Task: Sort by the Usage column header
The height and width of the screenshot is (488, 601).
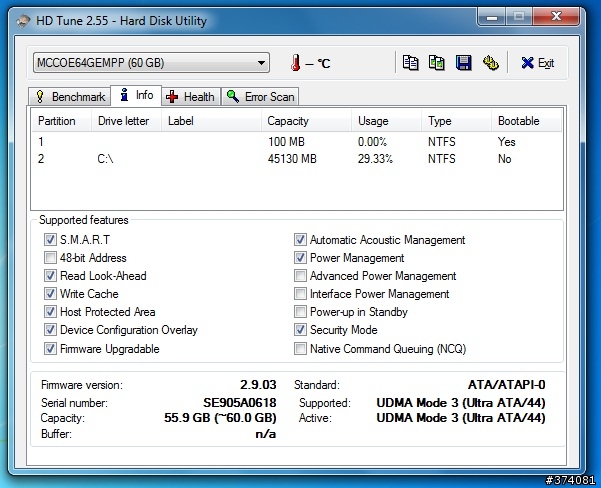Action: (x=386, y=121)
